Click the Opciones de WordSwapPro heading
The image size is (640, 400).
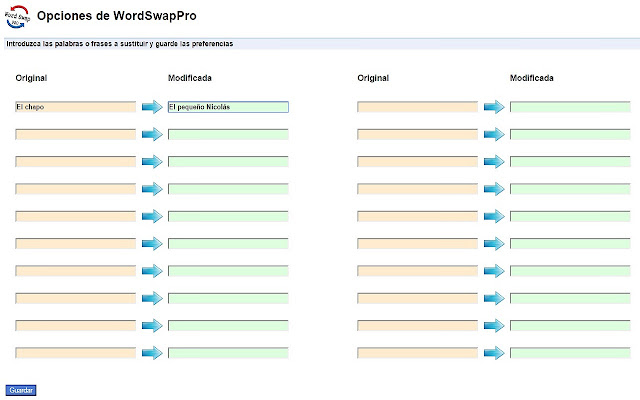pyautogui.click(x=117, y=16)
